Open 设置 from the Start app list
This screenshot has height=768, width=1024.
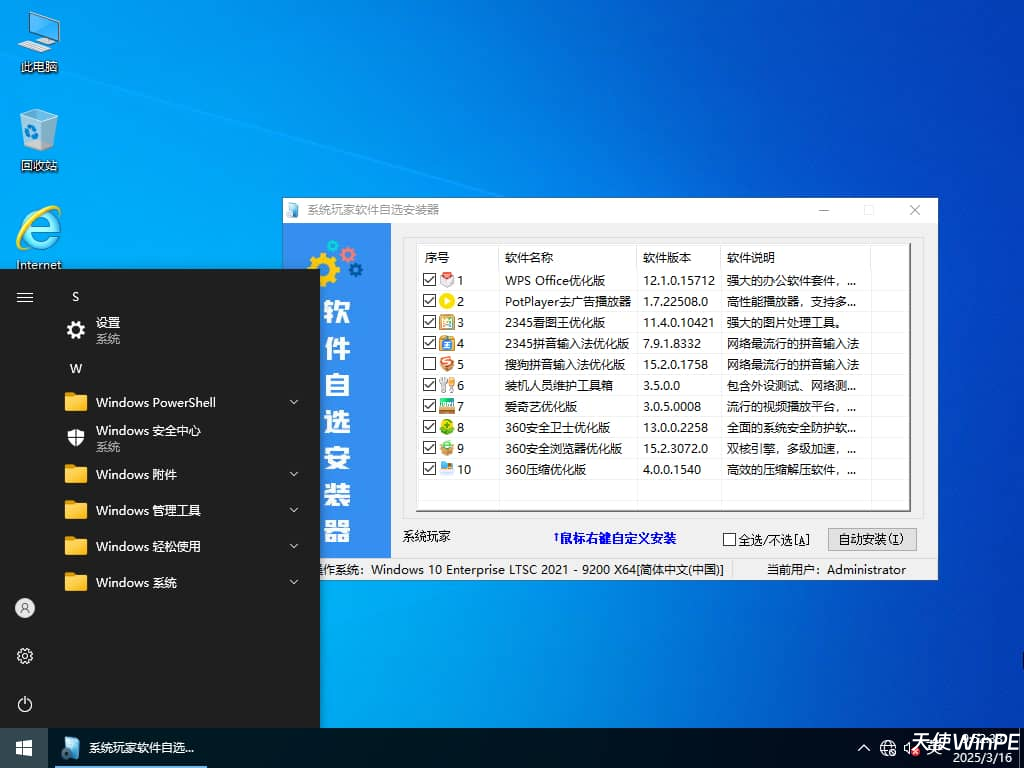click(183, 330)
